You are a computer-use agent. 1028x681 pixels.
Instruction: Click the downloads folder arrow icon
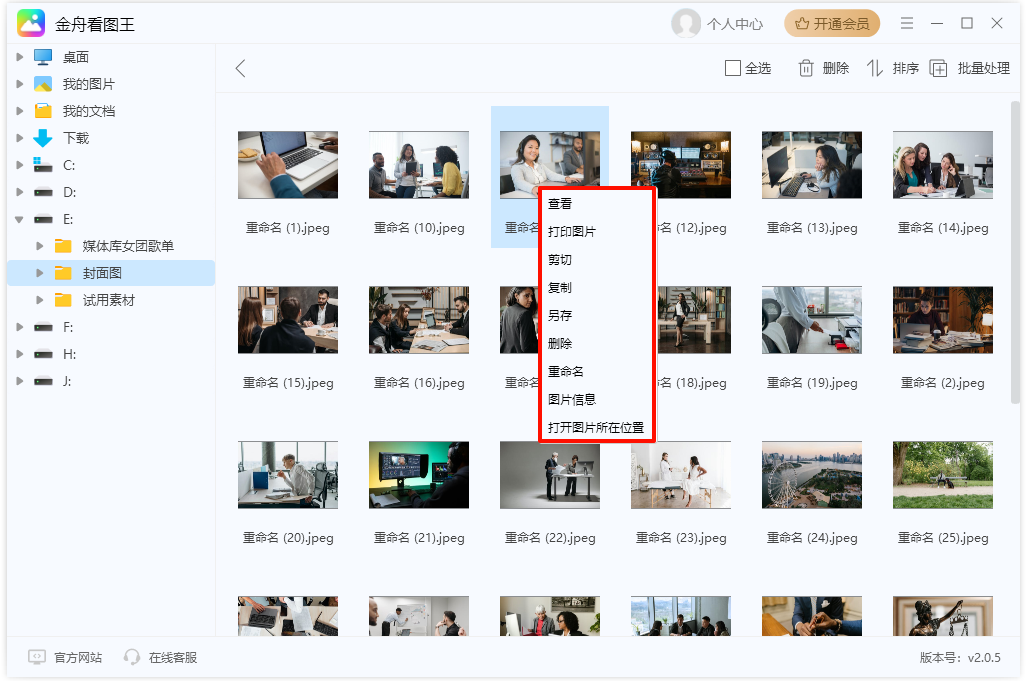[x=43, y=138]
